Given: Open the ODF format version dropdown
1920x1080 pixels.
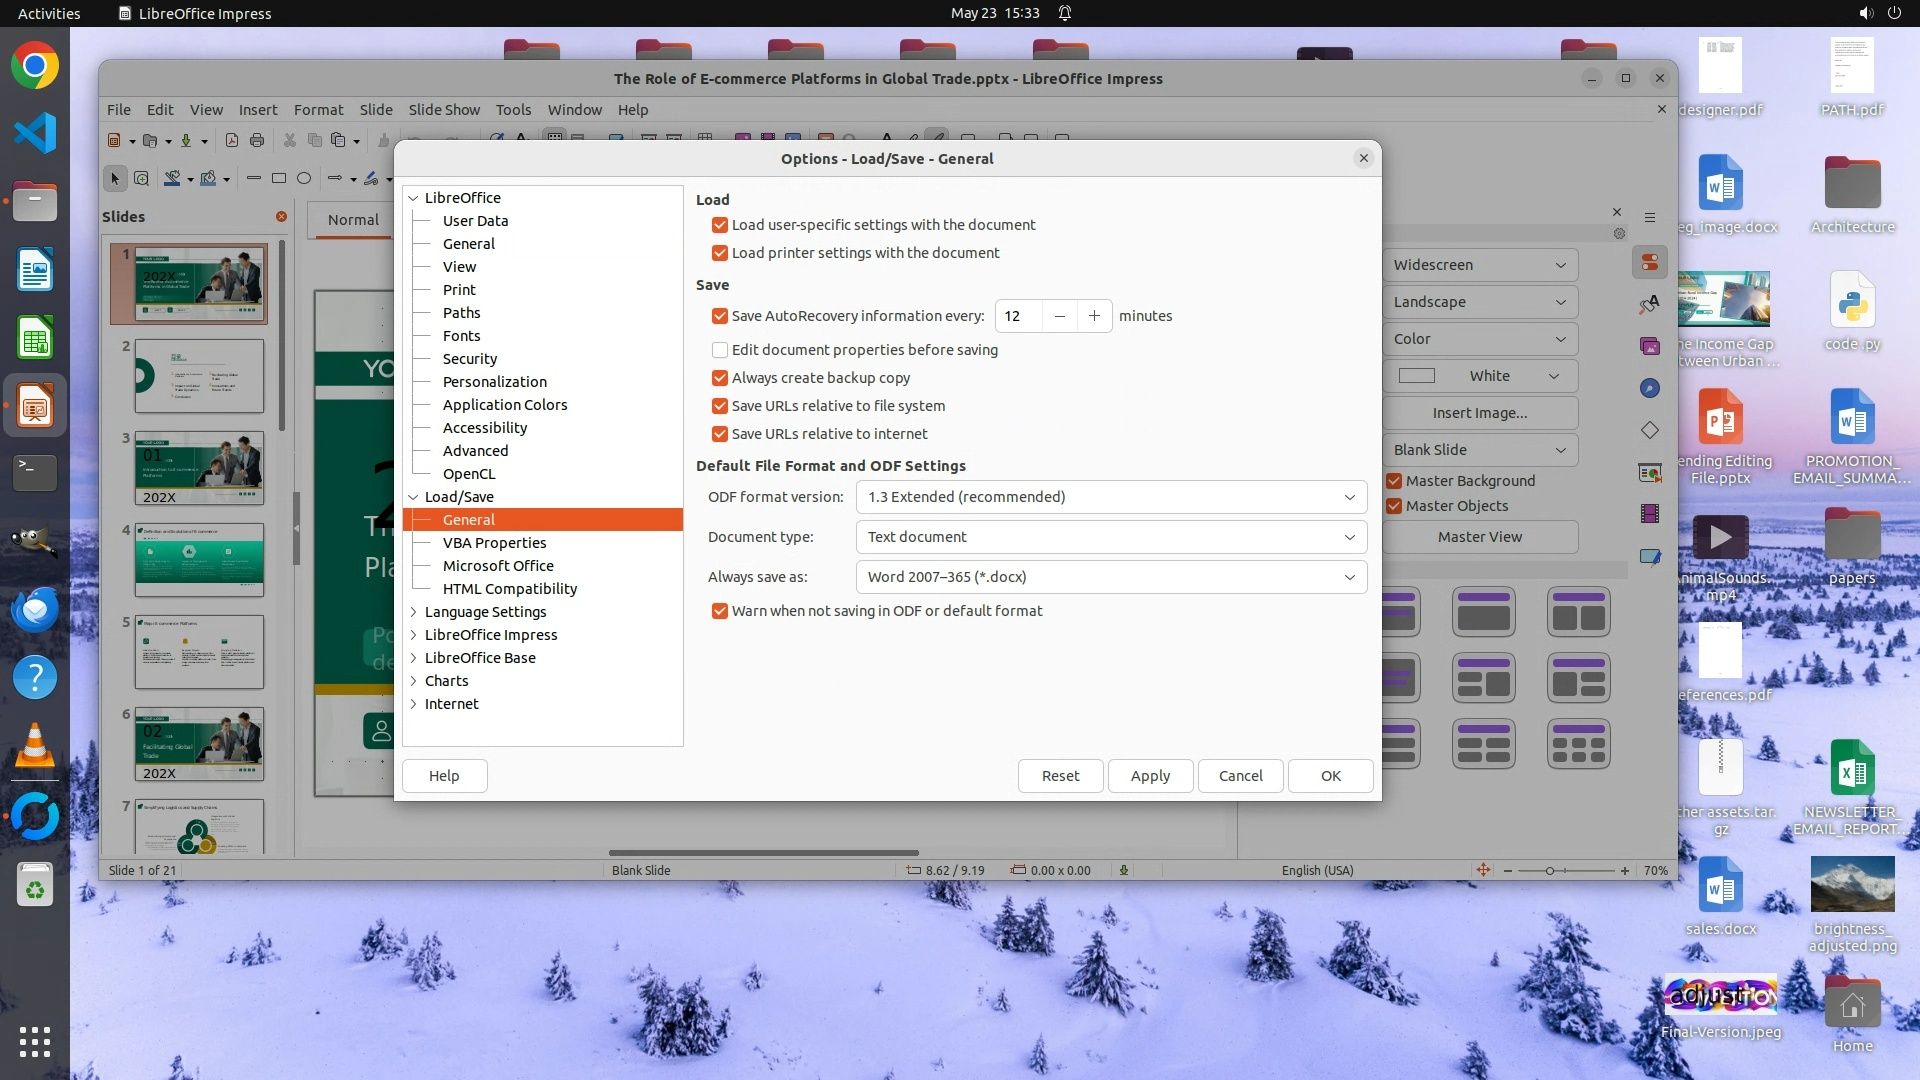Looking at the screenshot, I should pos(1111,497).
